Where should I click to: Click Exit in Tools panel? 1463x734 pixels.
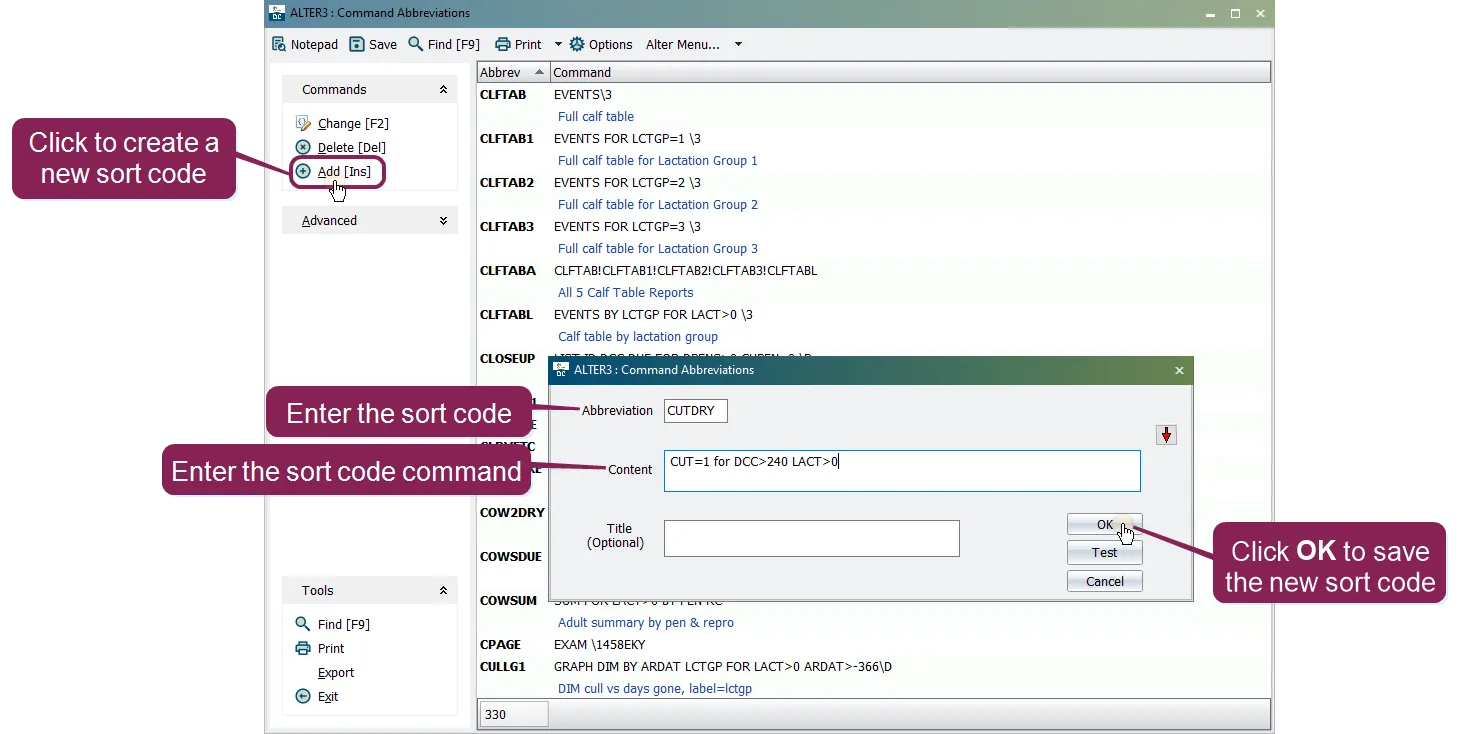317,696
